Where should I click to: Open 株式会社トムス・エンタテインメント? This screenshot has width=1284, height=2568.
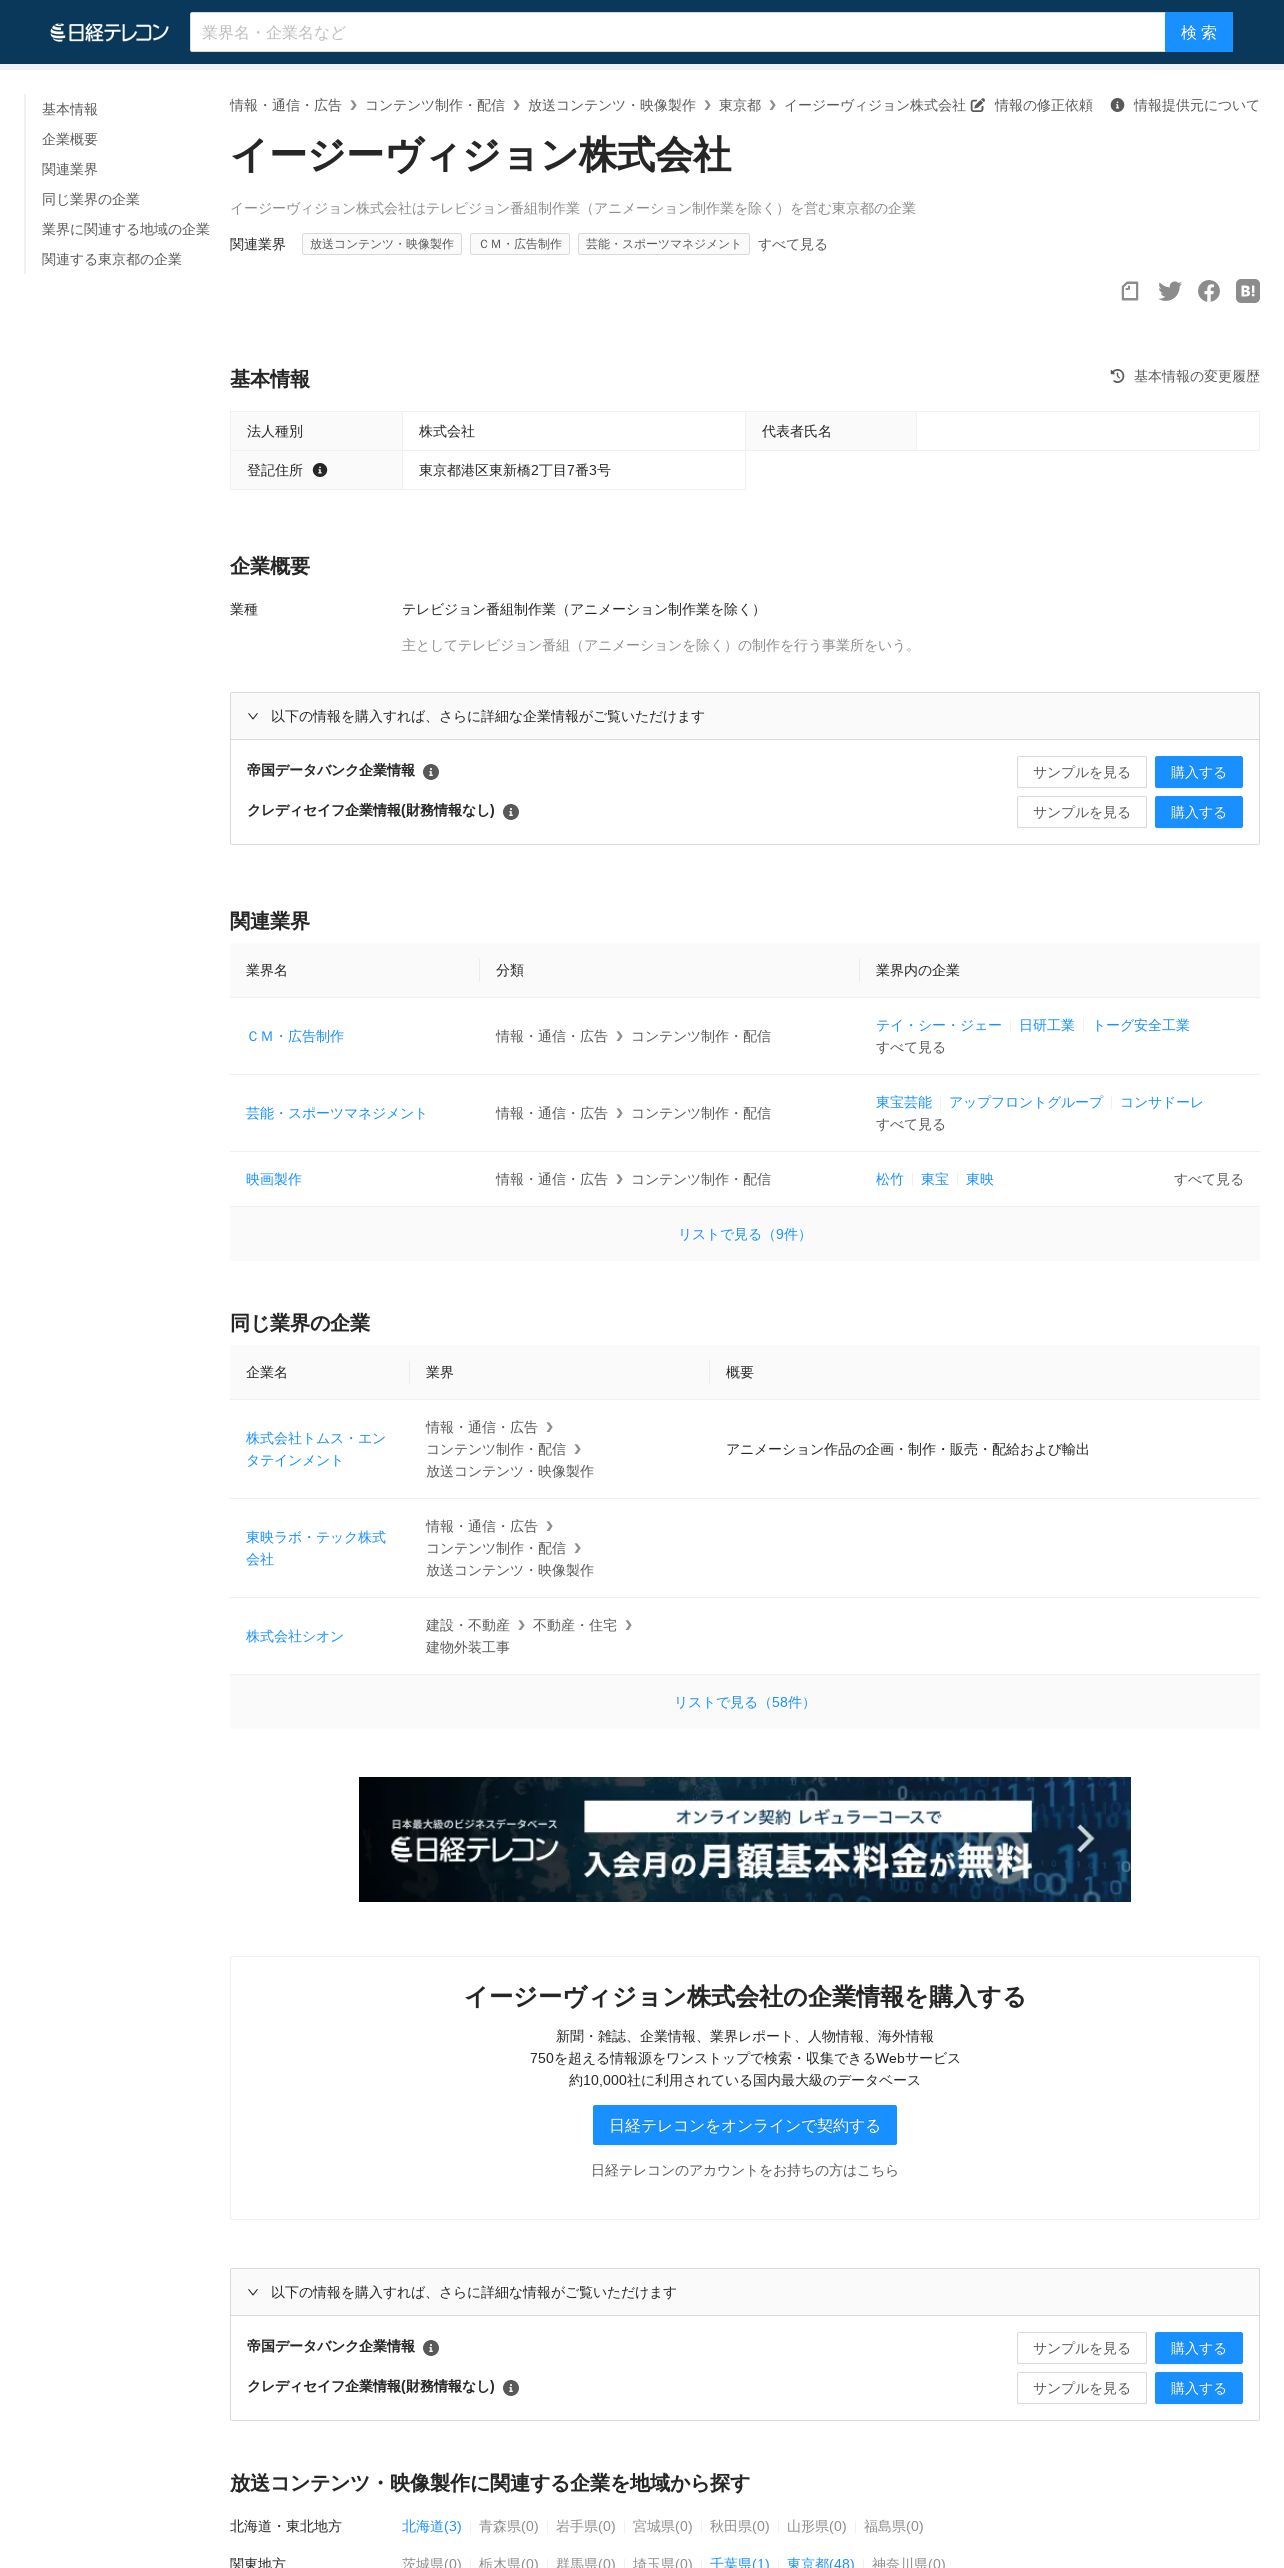pyautogui.click(x=316, y=1449)
